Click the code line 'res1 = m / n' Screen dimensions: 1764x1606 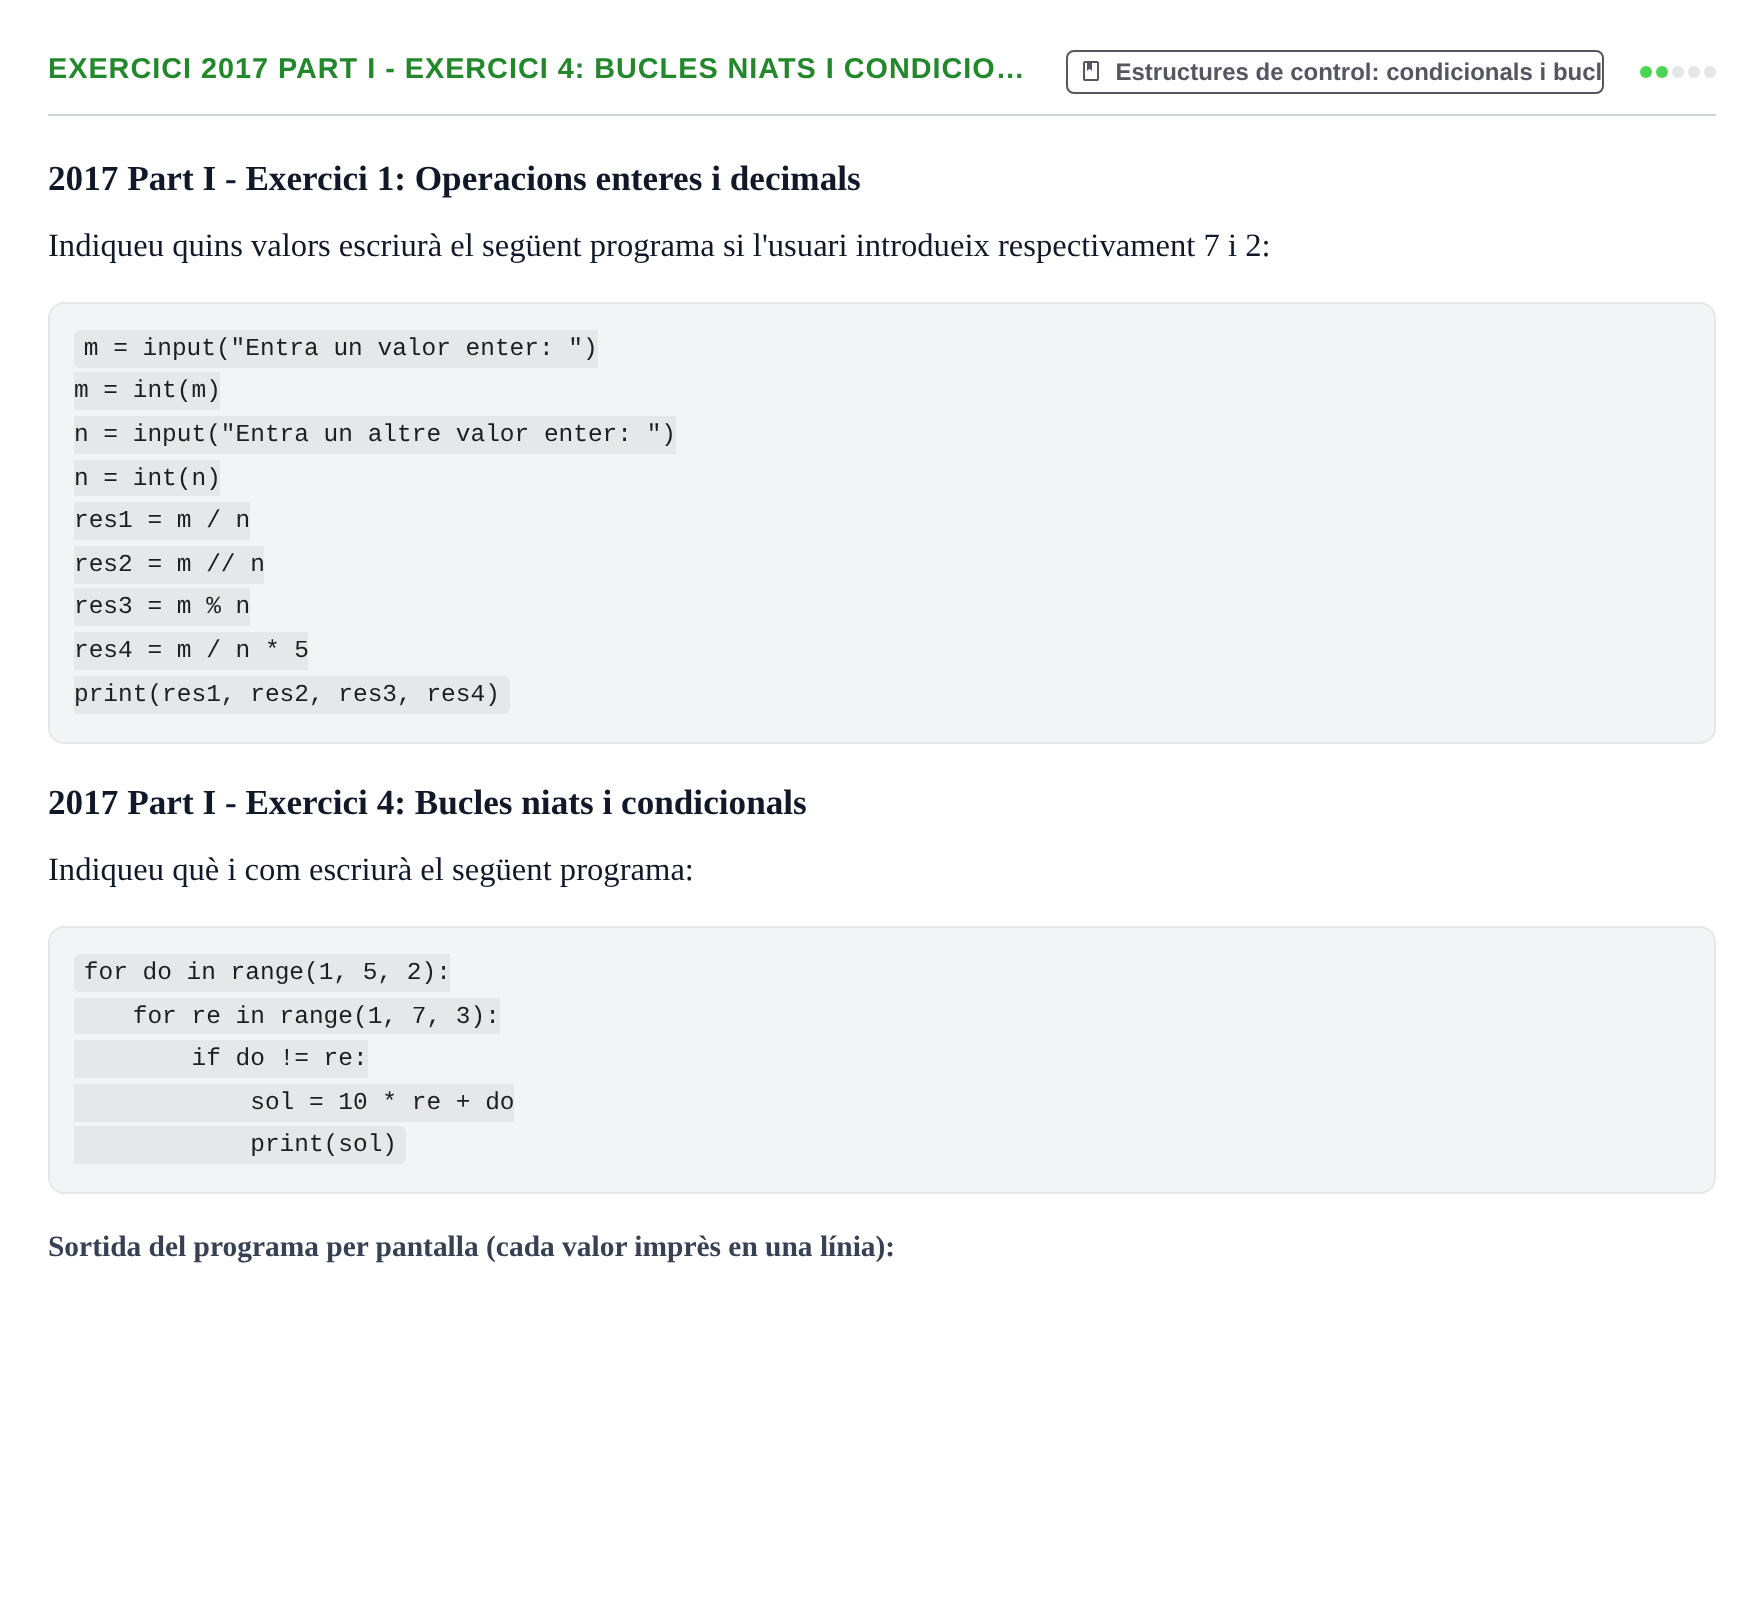pyautogui.click(x=162, y=520)
